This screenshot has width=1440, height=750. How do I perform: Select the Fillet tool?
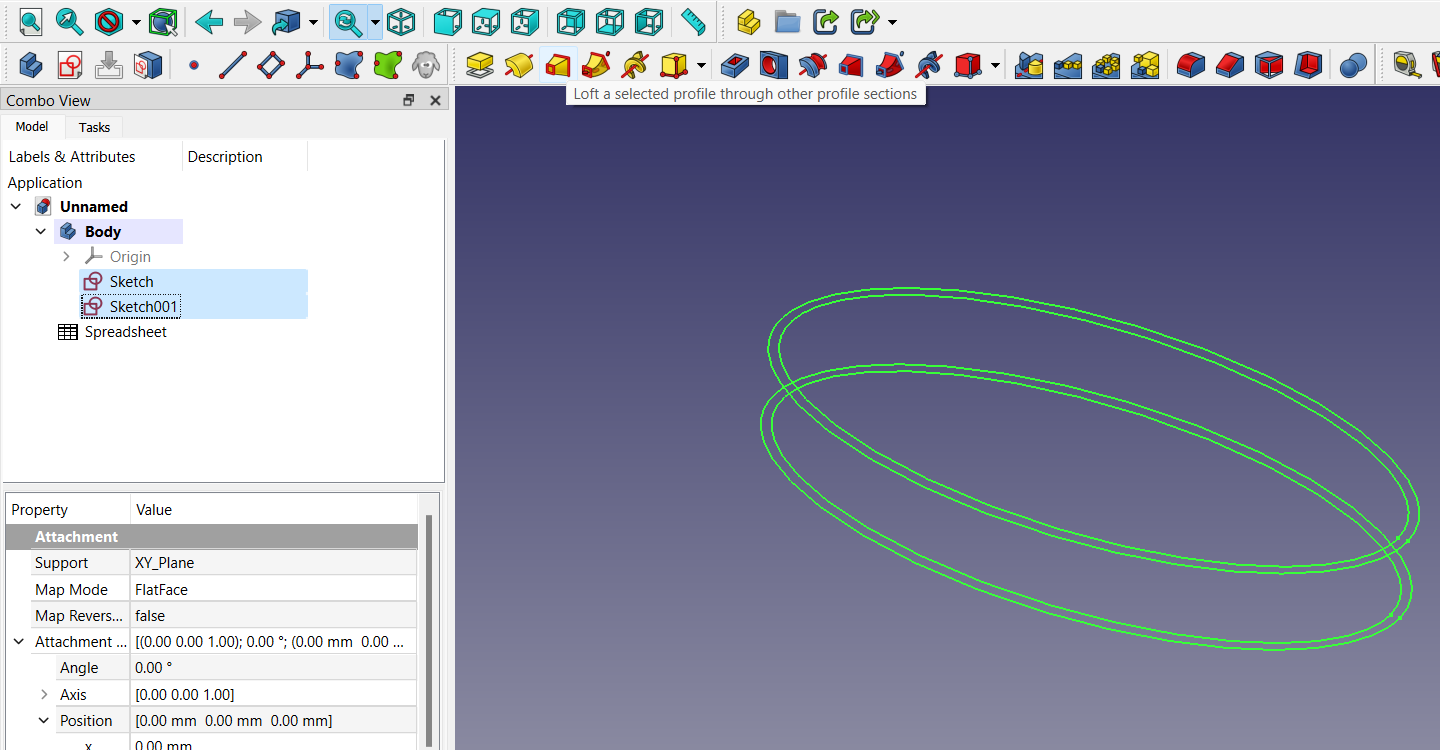(1190, 64)
